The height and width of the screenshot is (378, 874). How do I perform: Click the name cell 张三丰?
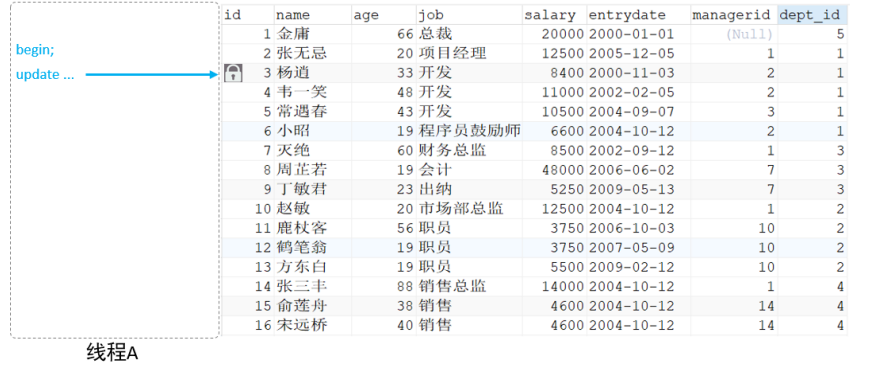pyautogui.click(x=313, y=287)
